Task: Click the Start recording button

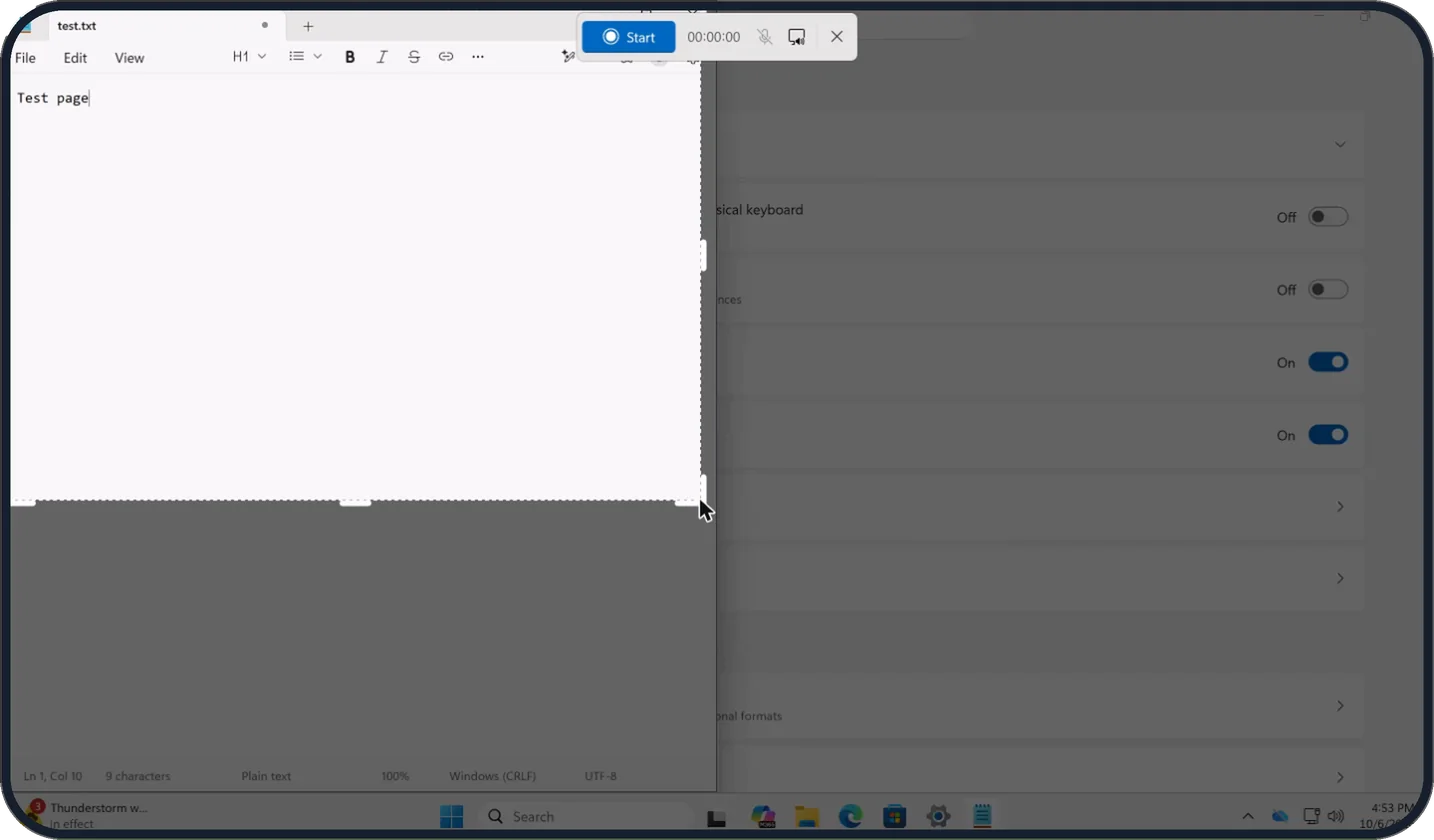Action: pyautogui.click(x=628, y=37)
